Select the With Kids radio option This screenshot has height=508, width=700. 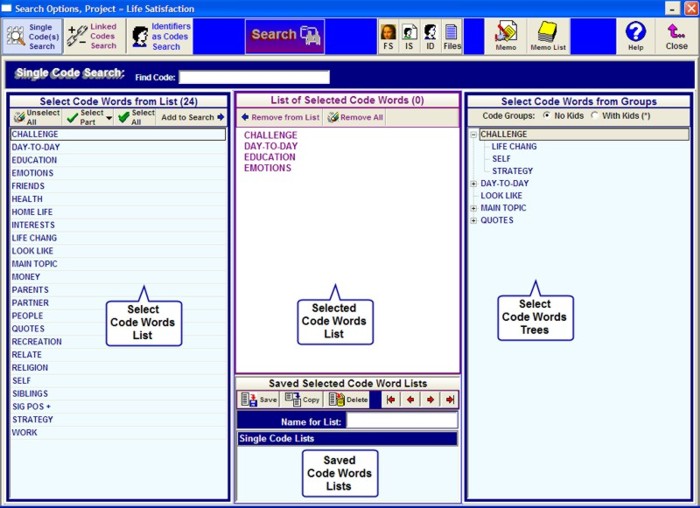tap(596, 116)
